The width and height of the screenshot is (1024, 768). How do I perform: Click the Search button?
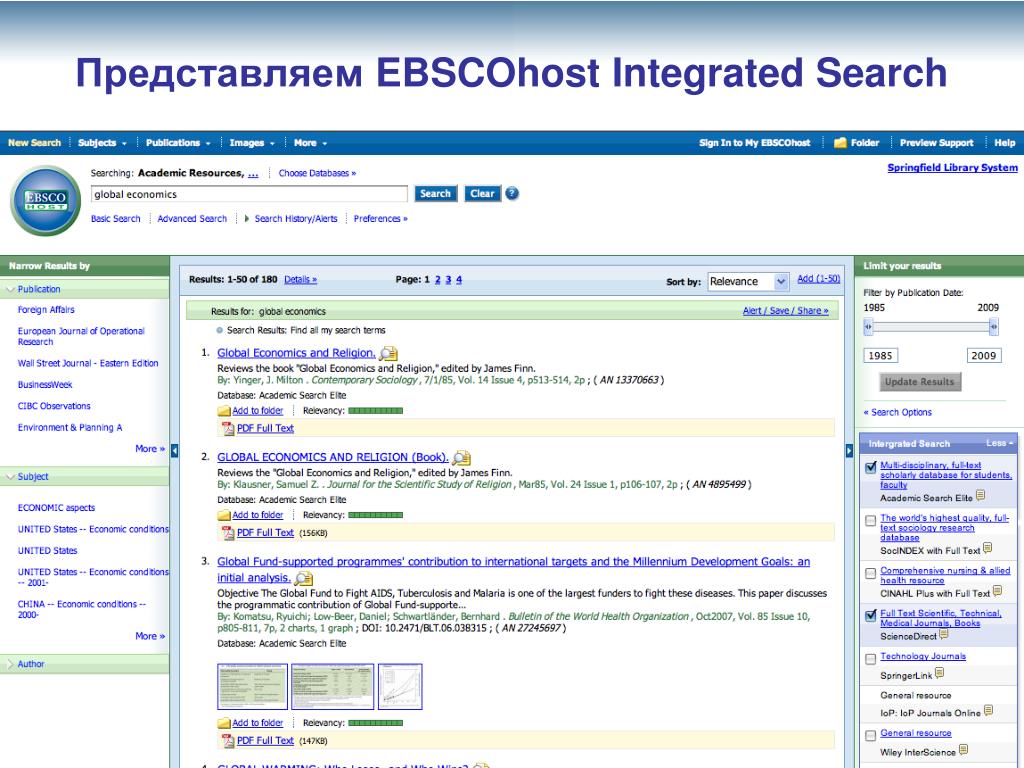tap(436, 193)
